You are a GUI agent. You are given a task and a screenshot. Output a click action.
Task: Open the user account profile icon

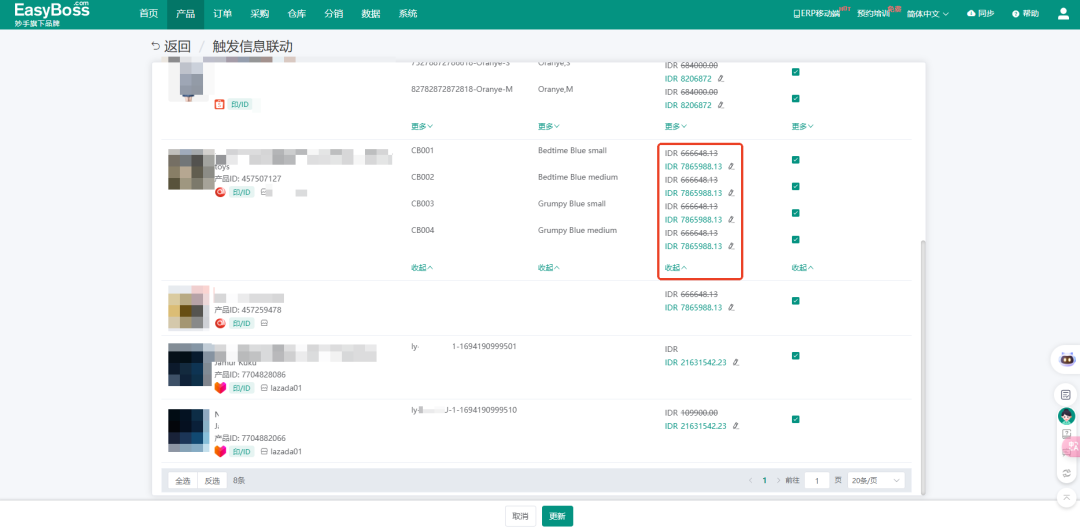coord(1062,14)
